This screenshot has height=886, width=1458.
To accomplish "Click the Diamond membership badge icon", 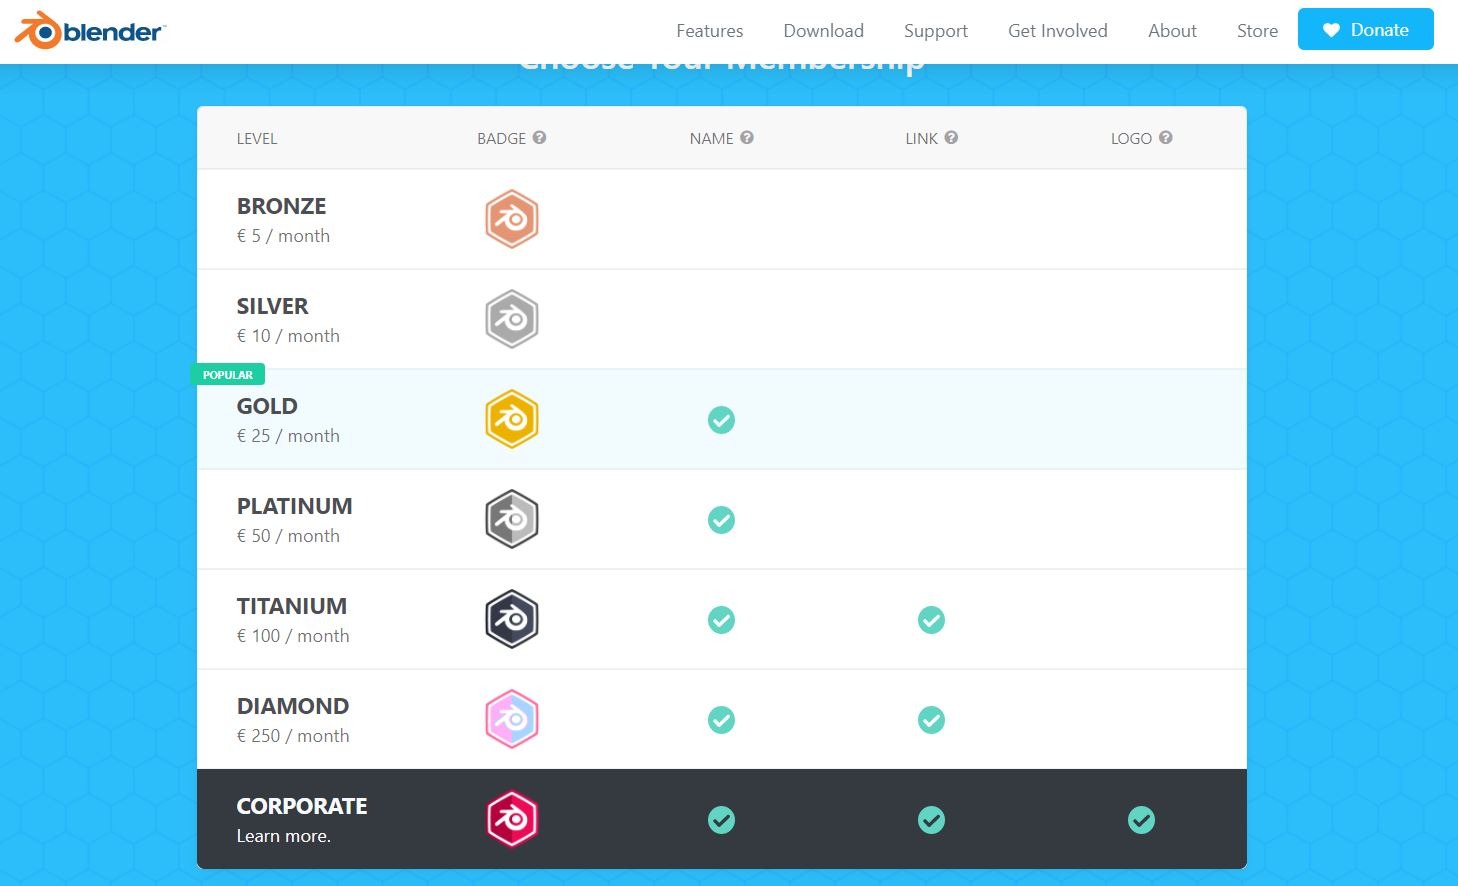I will (x=512, y=719).
